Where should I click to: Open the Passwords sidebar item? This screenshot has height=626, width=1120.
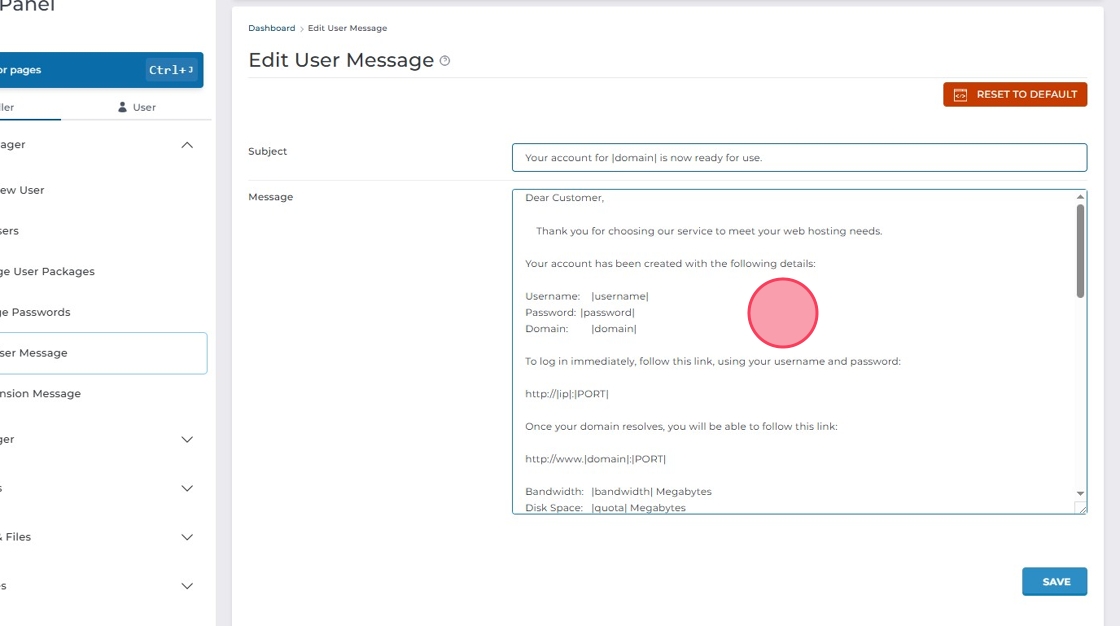coord(38,312)
